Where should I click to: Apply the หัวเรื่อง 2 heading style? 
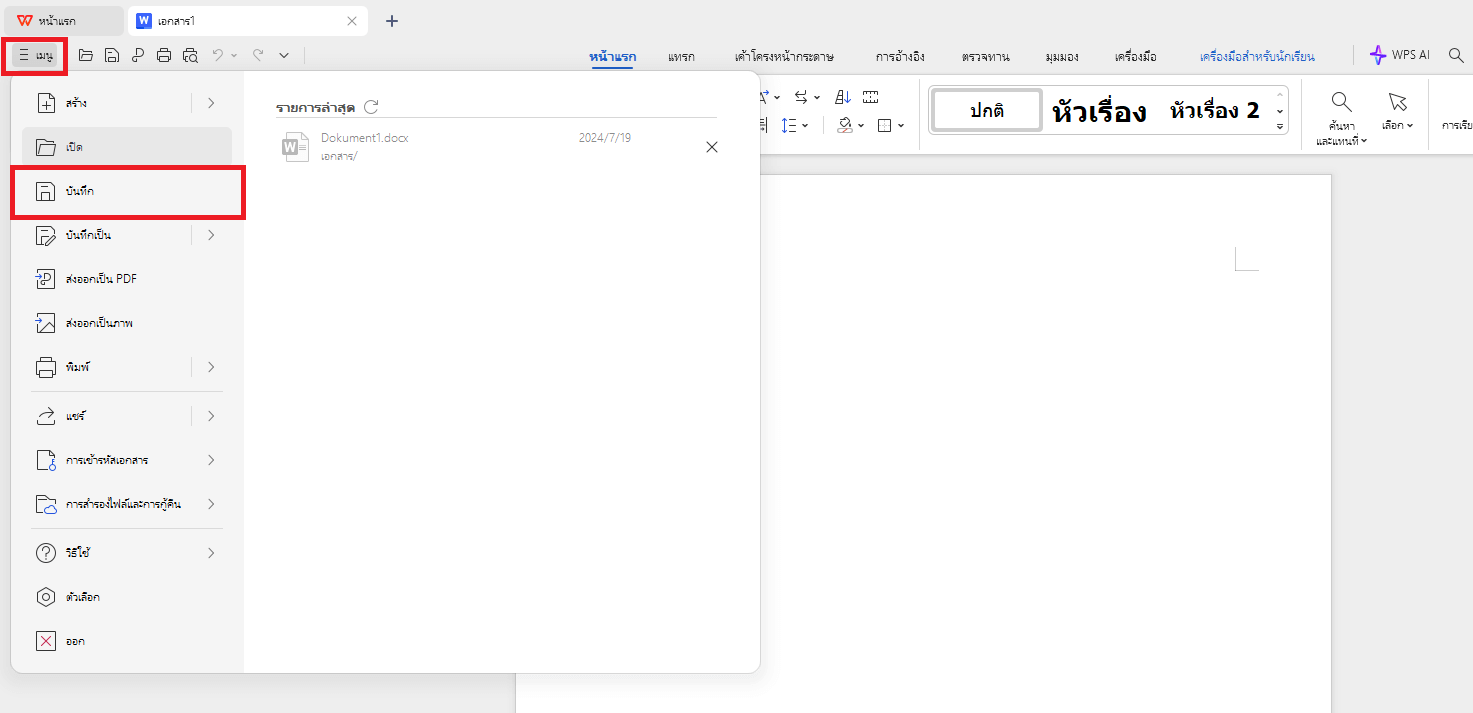[x=1214, y=111]
